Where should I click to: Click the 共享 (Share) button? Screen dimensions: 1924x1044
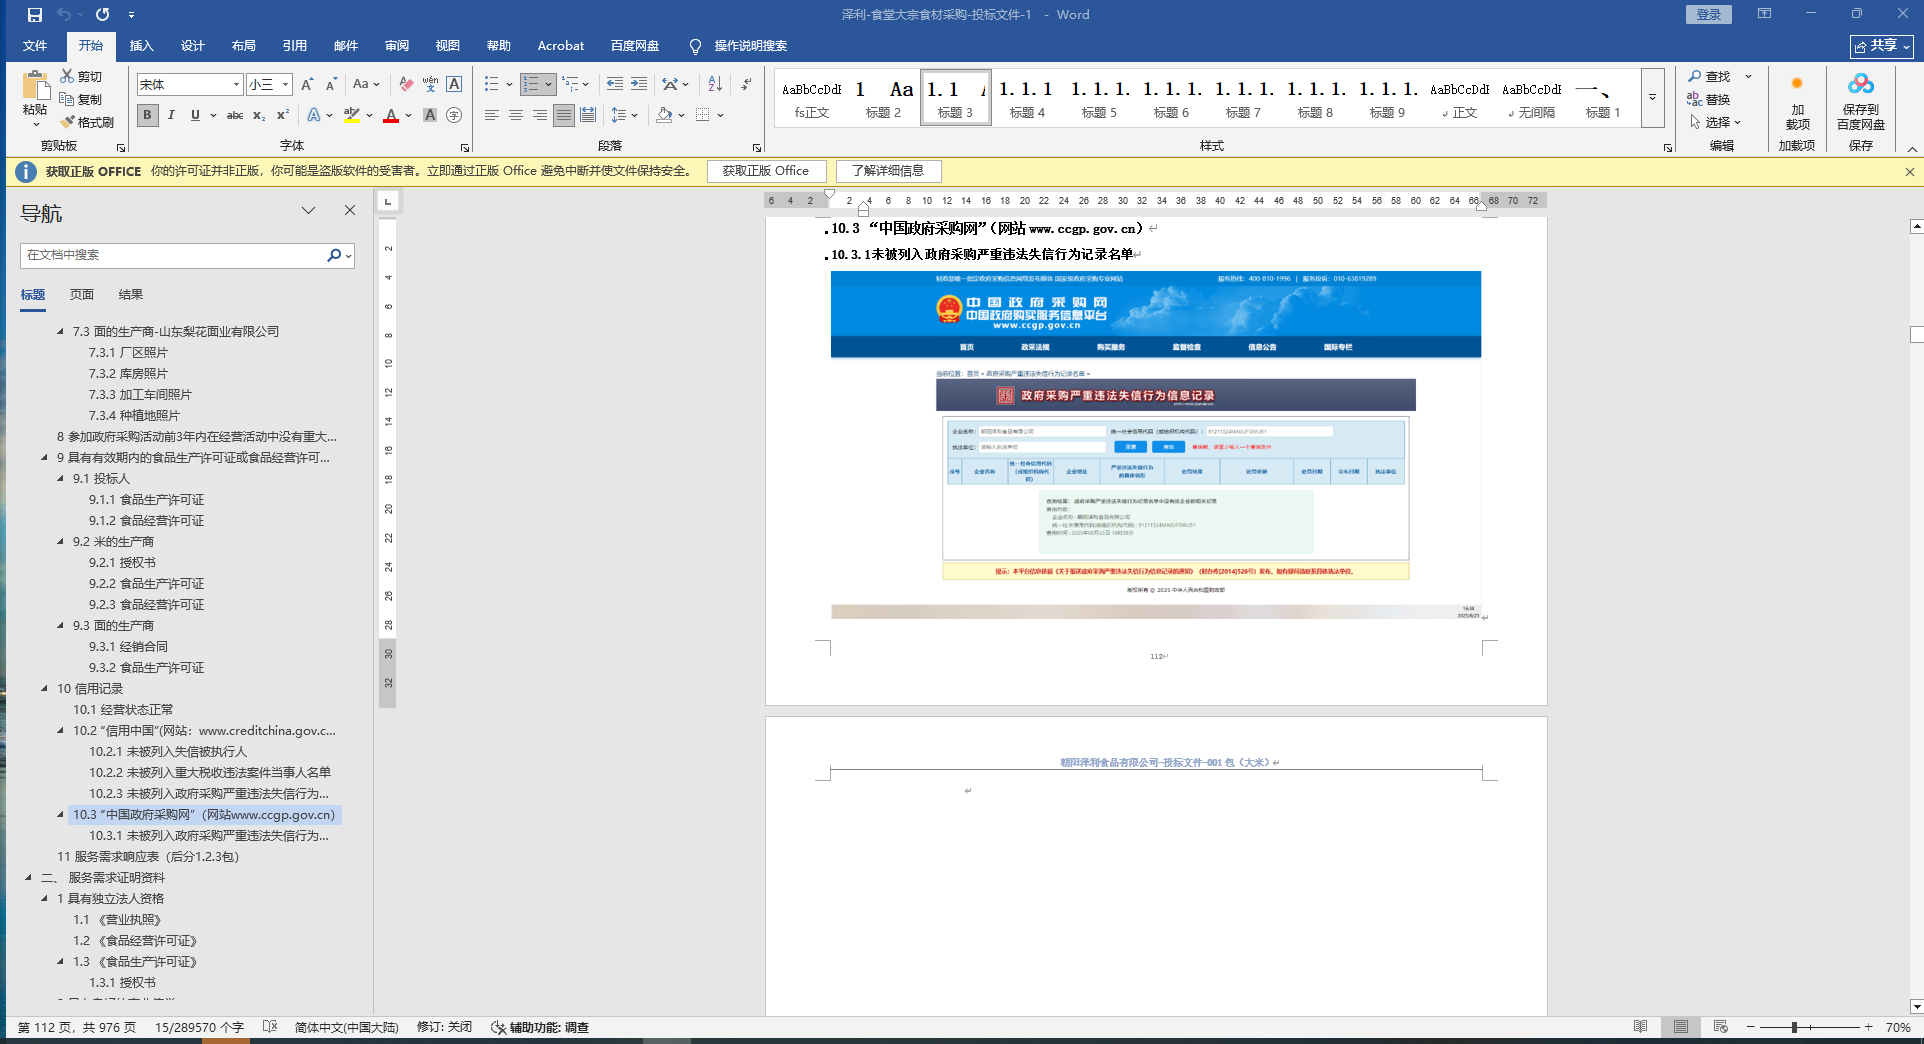pyautogui.click(x=1882, y=46)
